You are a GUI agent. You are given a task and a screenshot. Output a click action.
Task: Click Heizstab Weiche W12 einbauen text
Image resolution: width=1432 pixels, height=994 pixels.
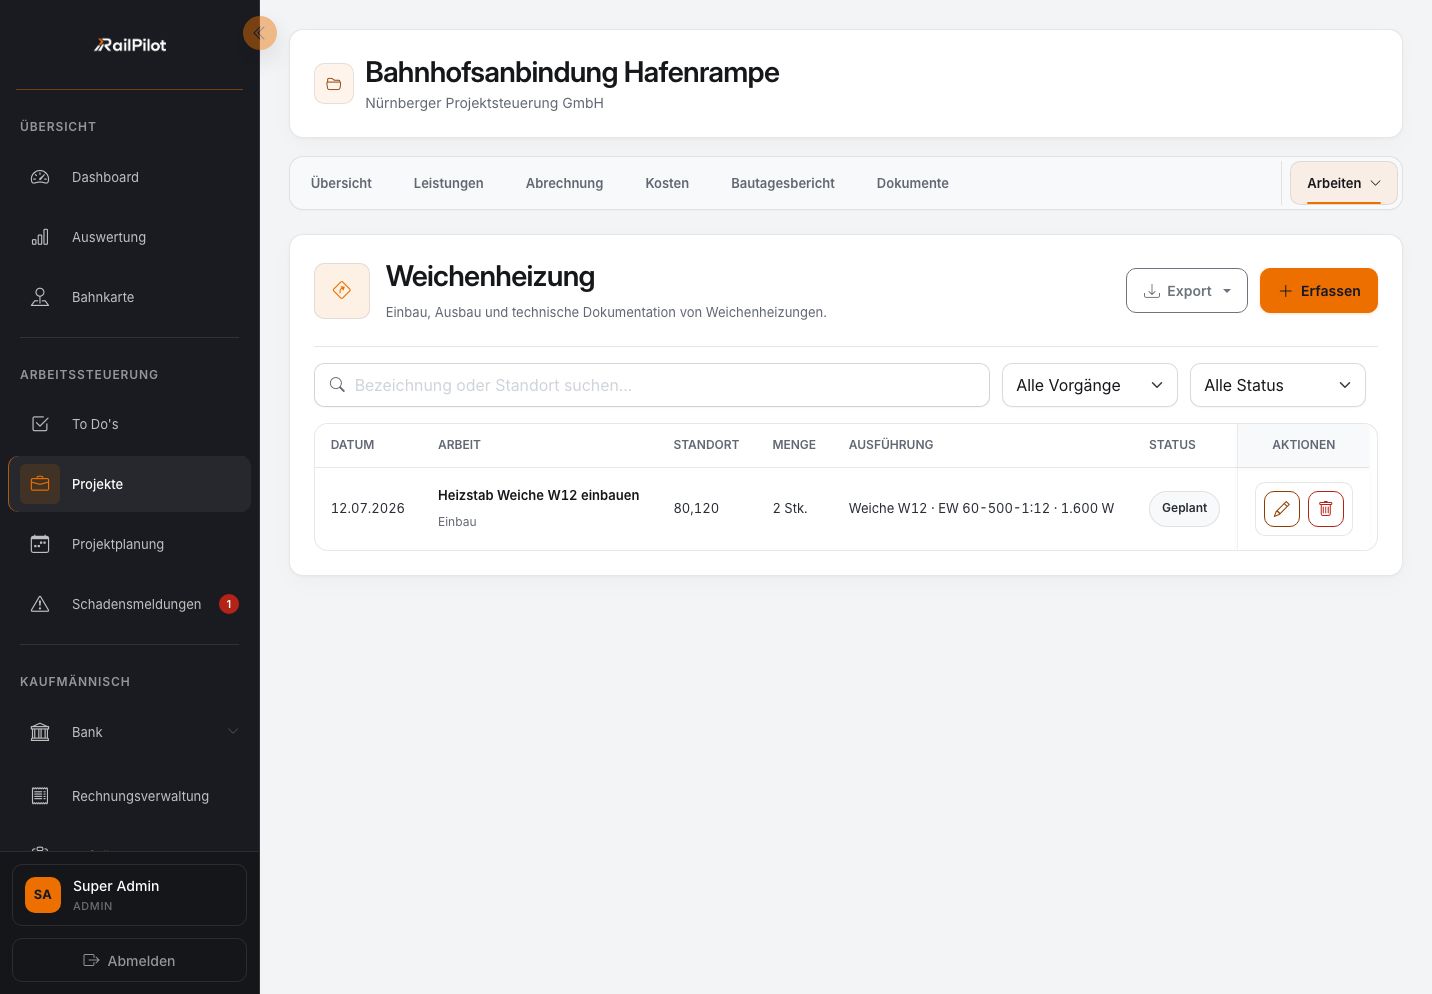point(539,495)
